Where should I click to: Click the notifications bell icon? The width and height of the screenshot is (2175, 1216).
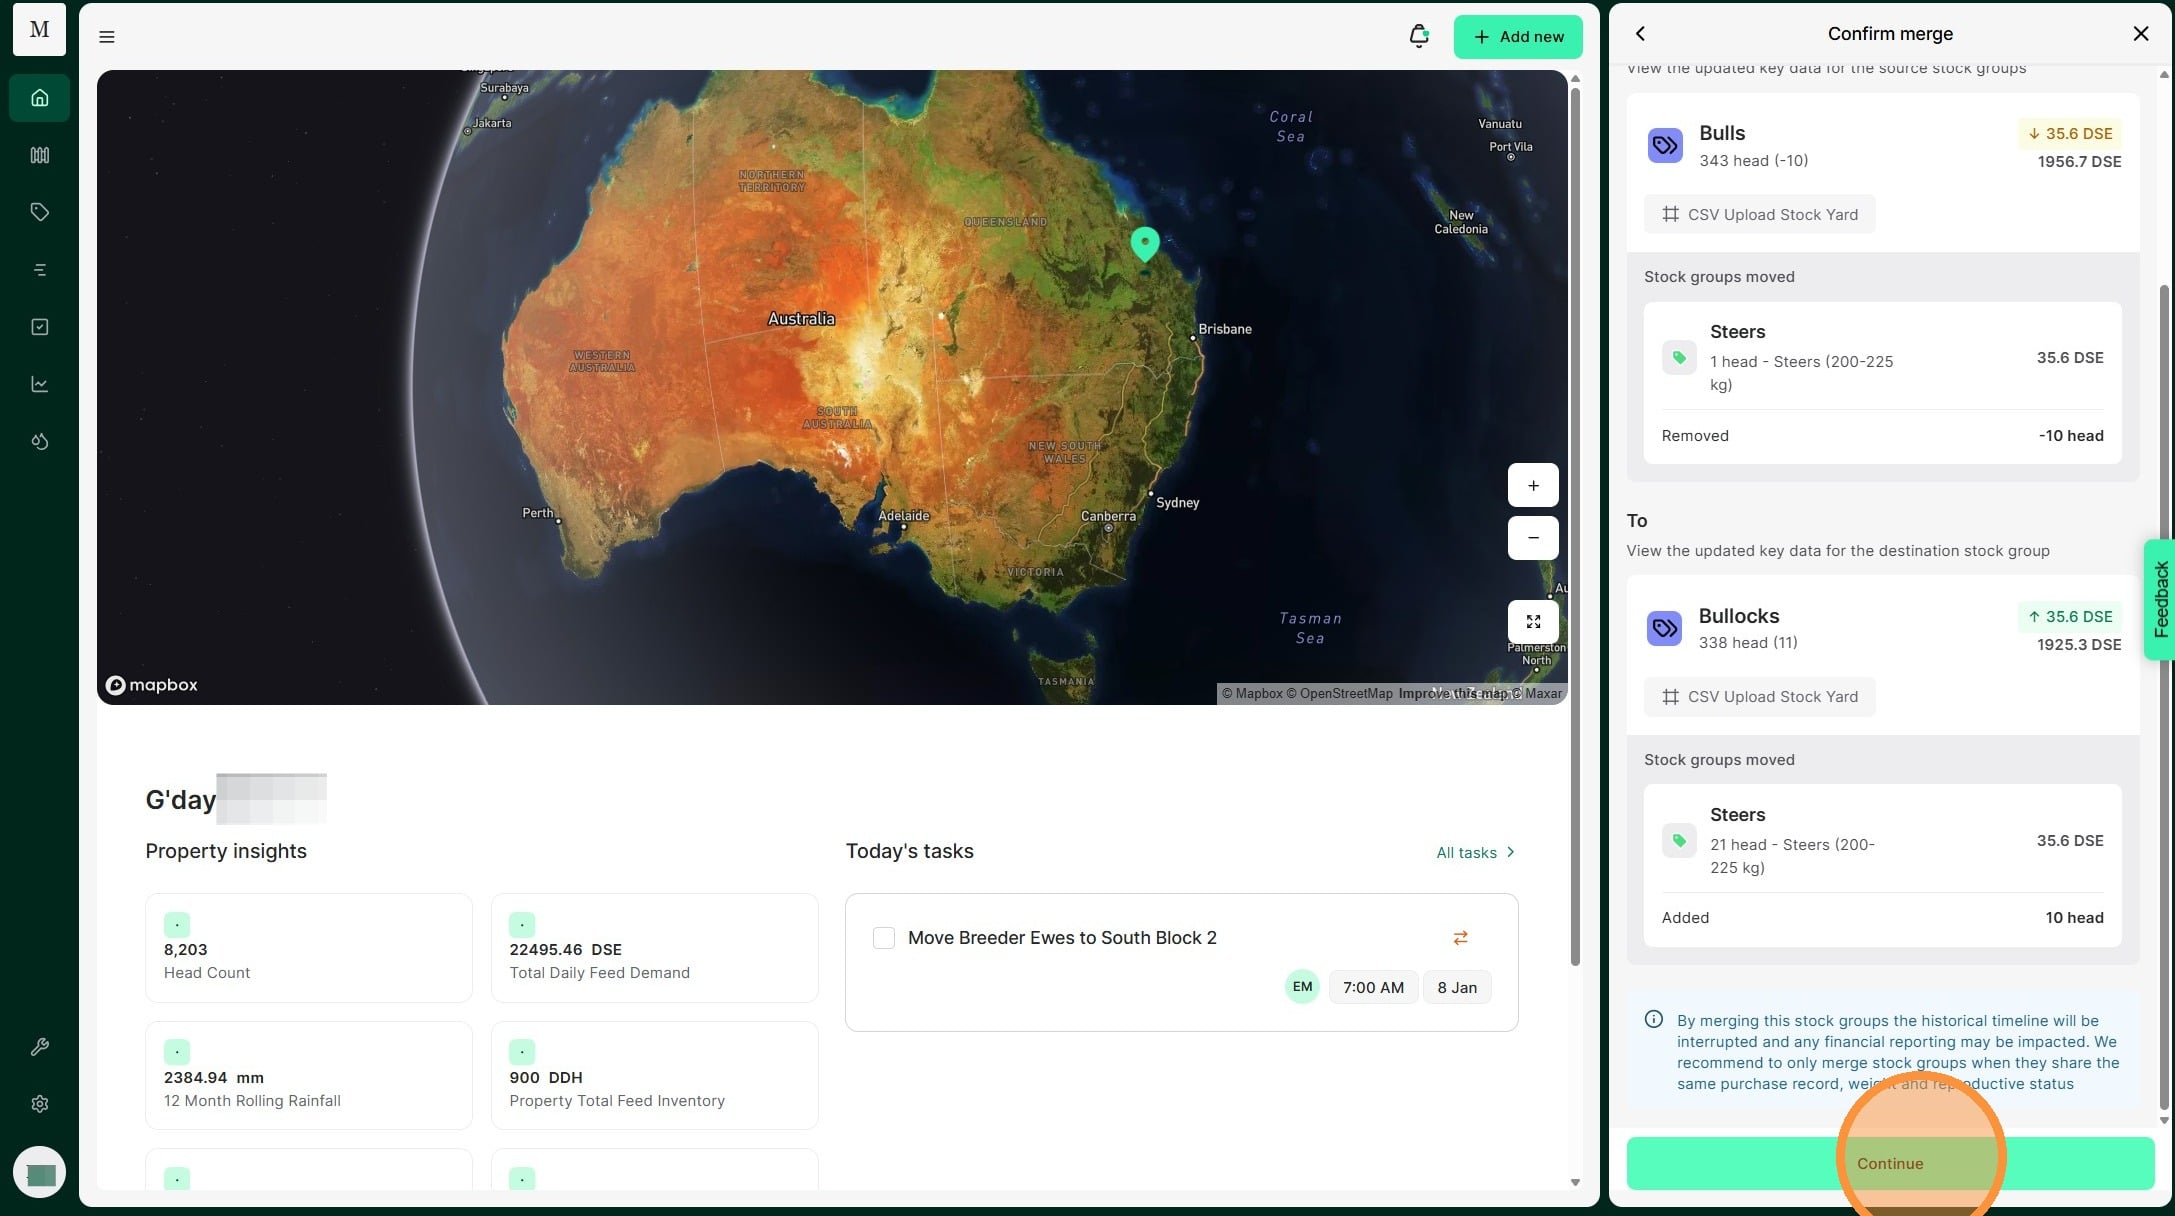pyautogui.click(x=1418, y=37)
